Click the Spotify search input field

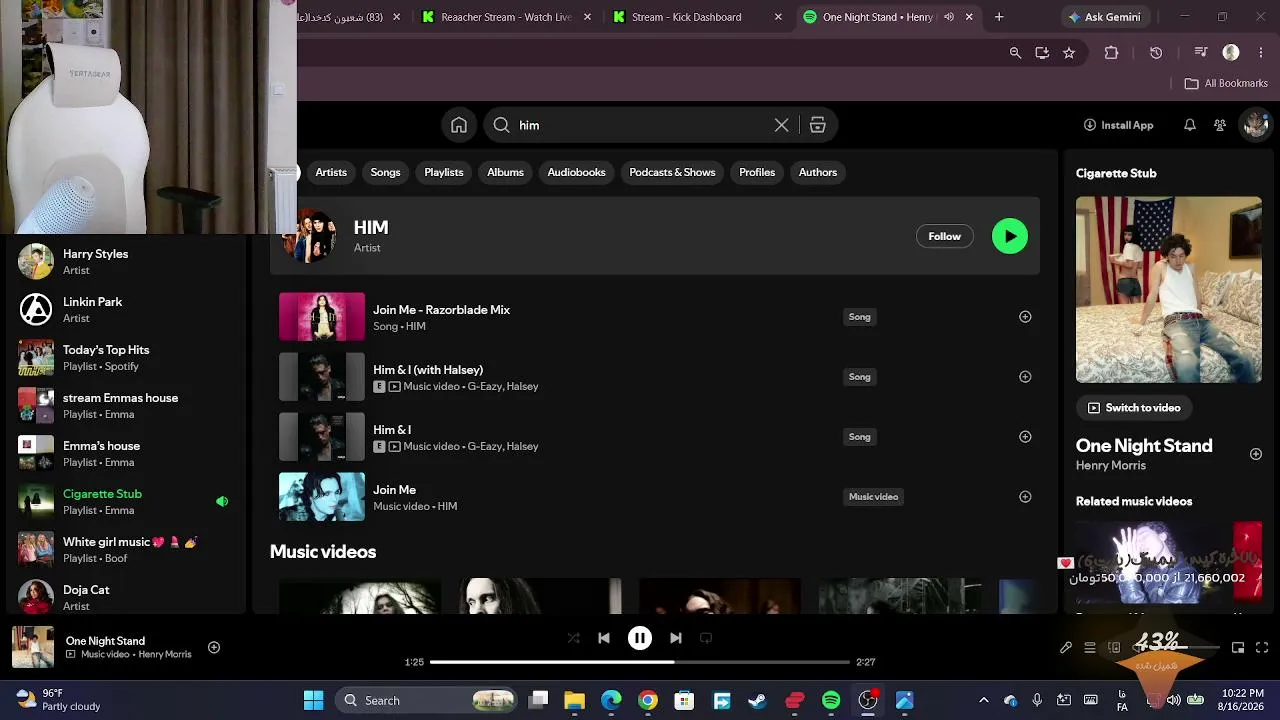coord(639,125)
